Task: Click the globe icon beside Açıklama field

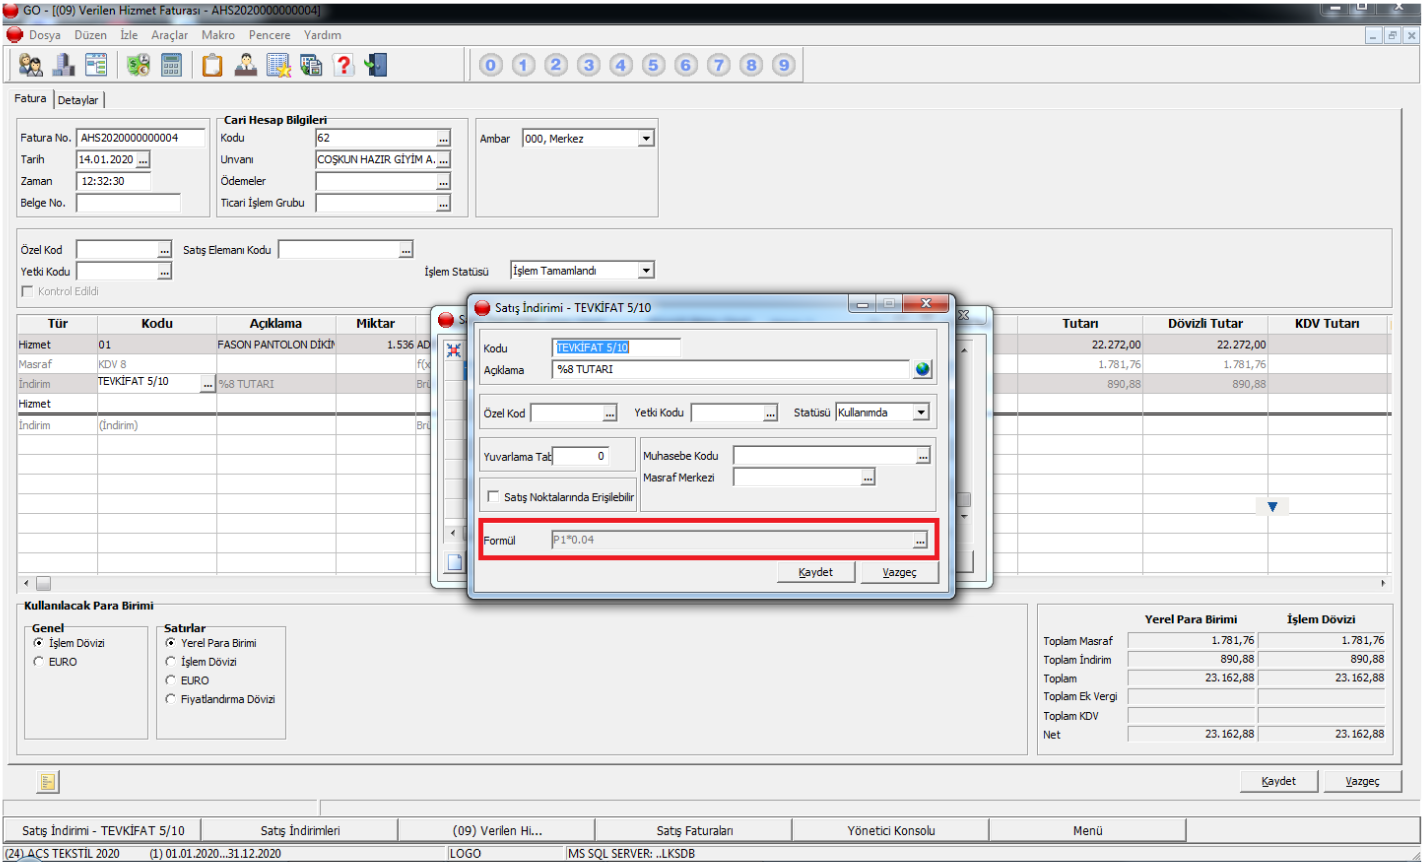Action: coord(922,370)
